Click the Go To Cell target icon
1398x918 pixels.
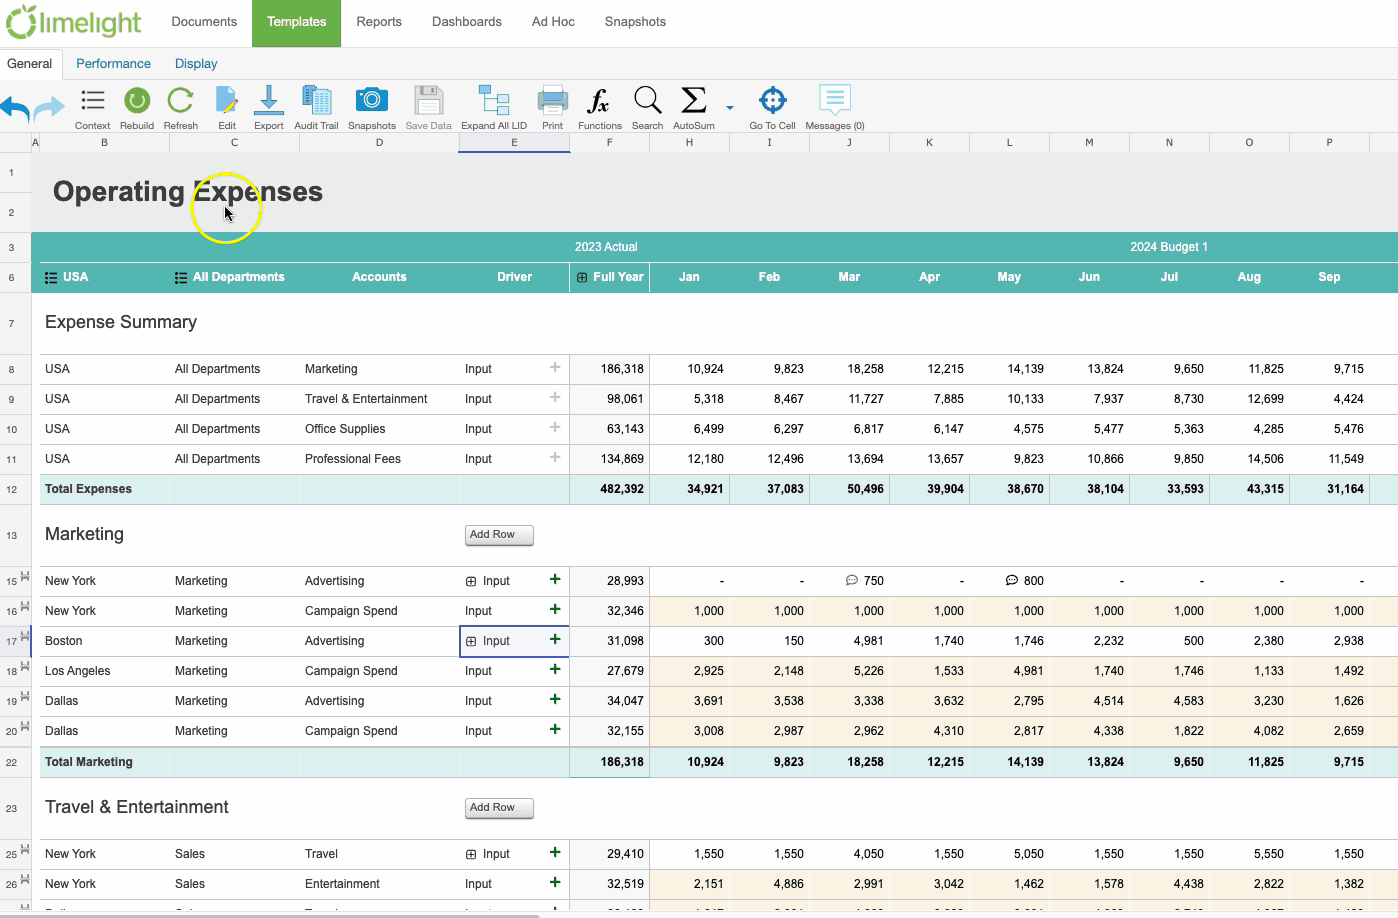(772, 101)
